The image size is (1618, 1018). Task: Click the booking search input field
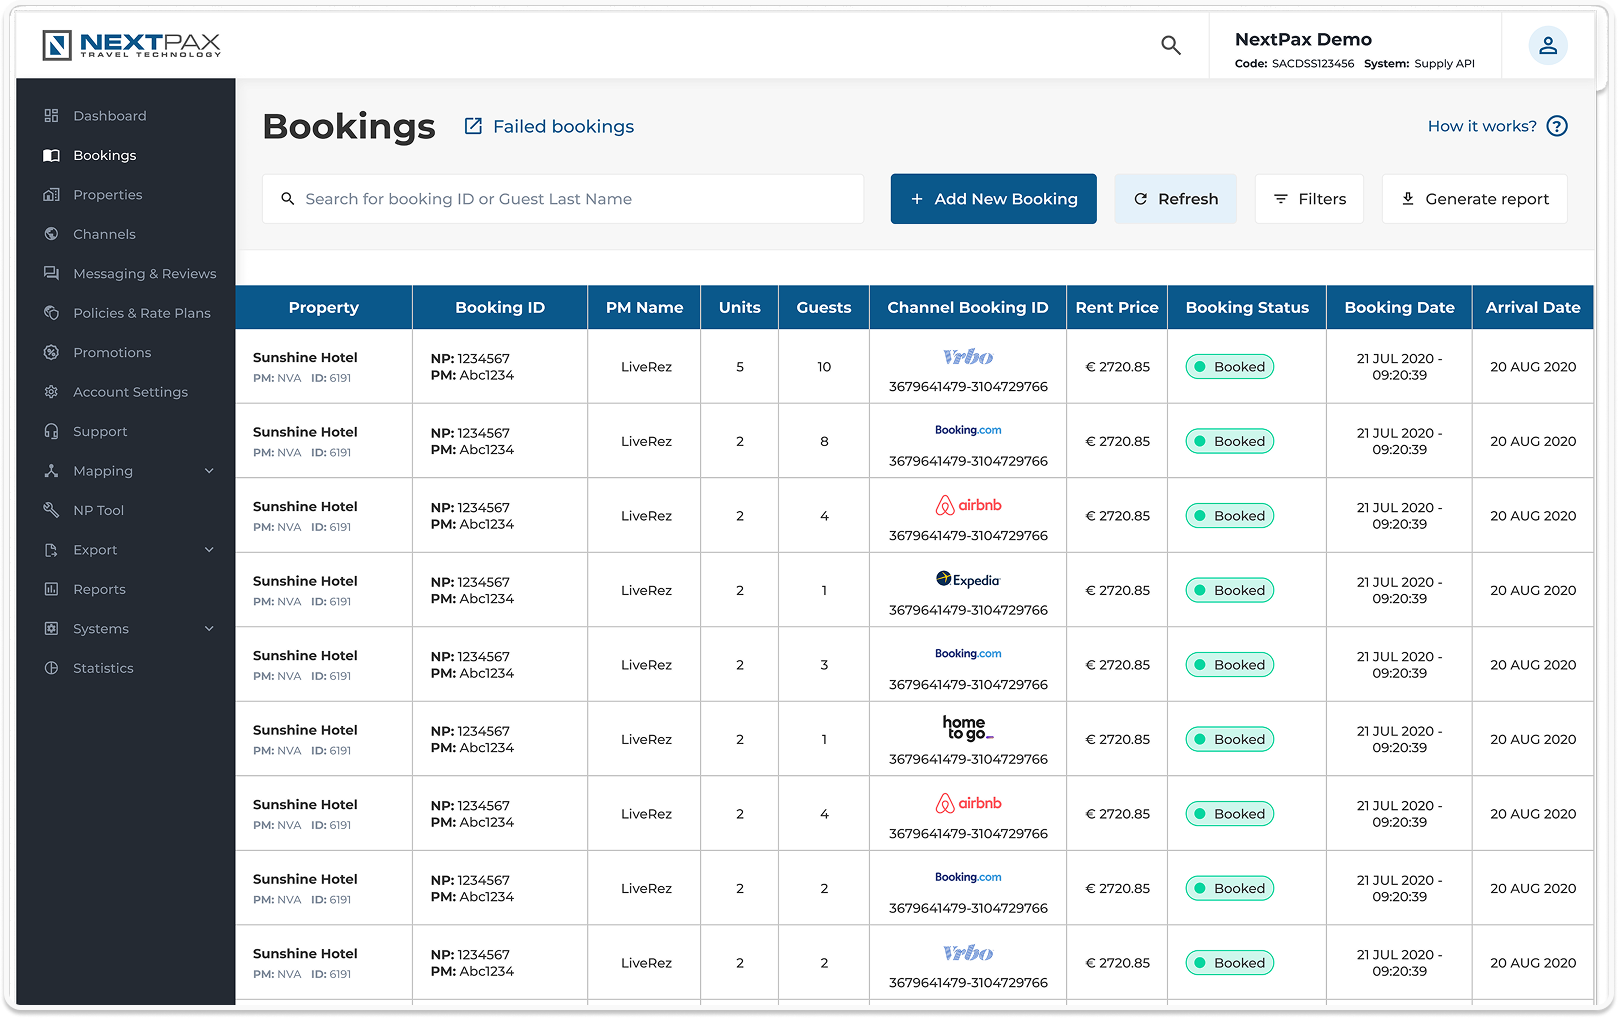point(563,198)
